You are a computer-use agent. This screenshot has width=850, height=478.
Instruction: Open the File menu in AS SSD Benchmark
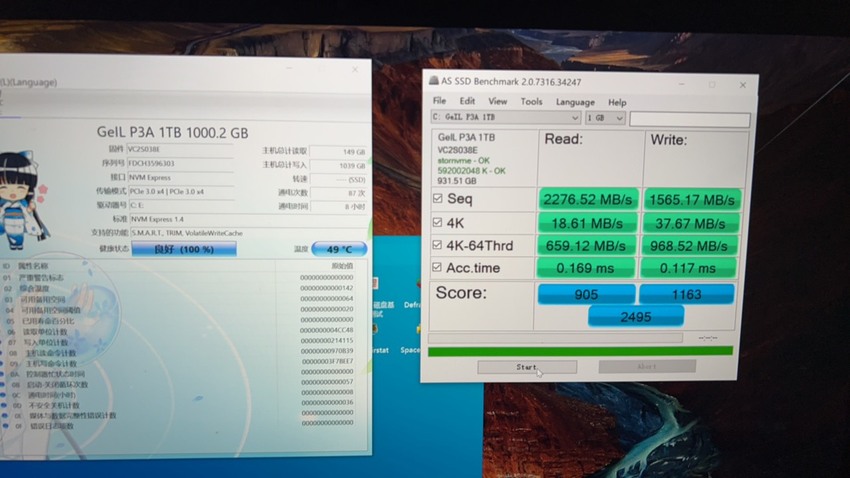point(439,101)
